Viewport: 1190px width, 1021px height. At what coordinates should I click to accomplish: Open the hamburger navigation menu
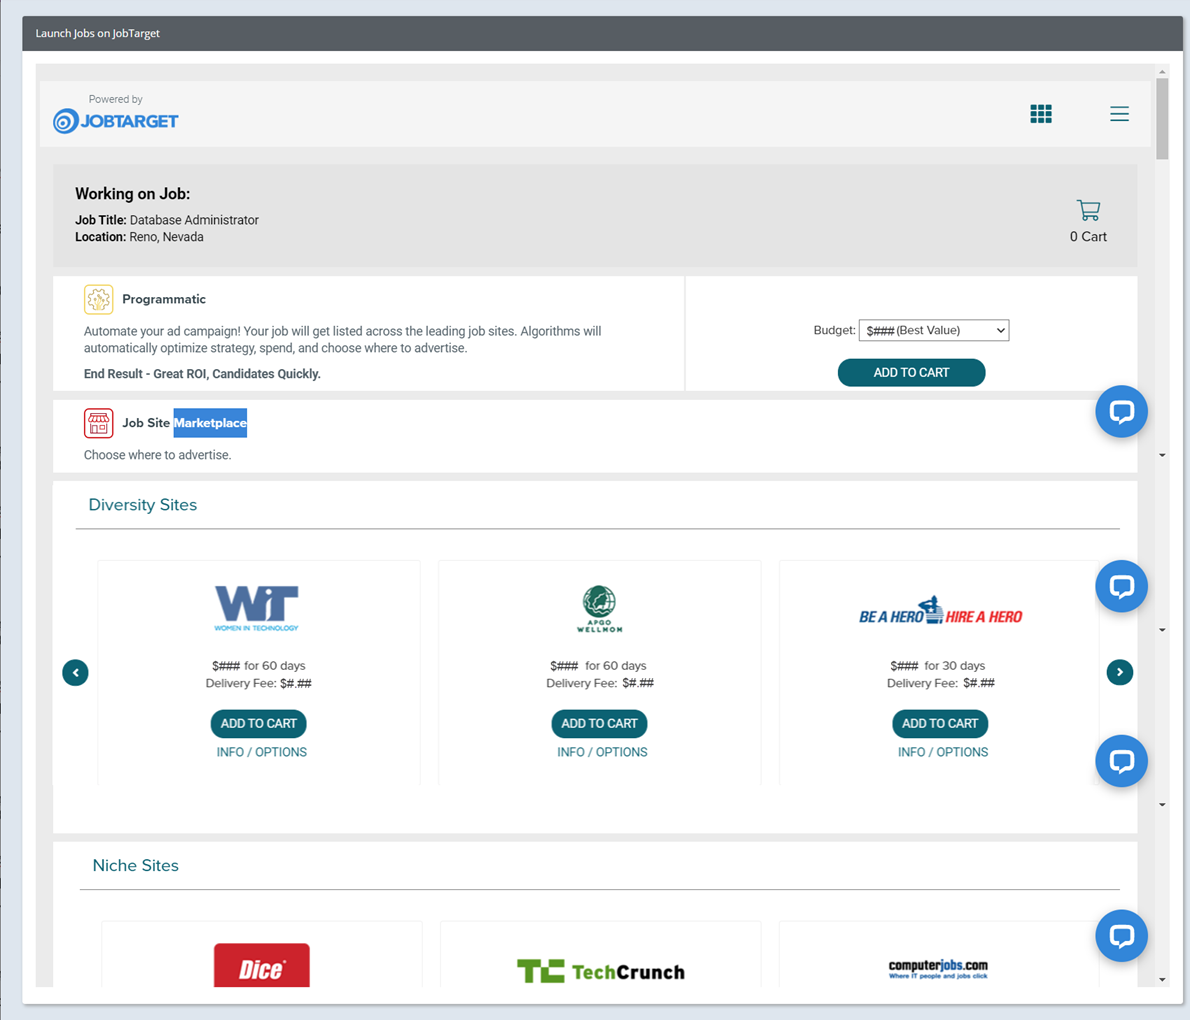[x=1119, y=113]
